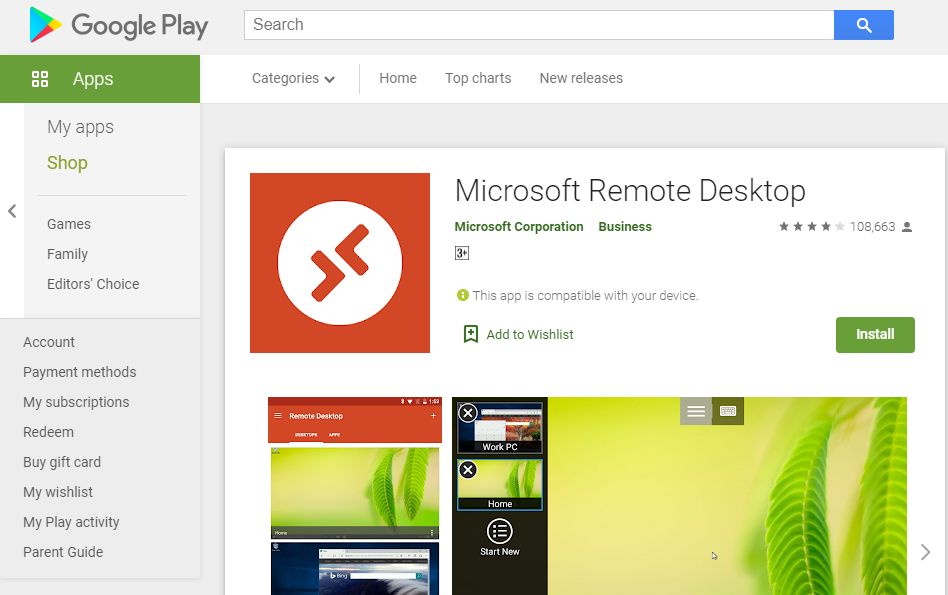This screenshot has height=595, width=948.
Task: Click the reviewer person icon beside 108,663
Action: pos(907,227)
